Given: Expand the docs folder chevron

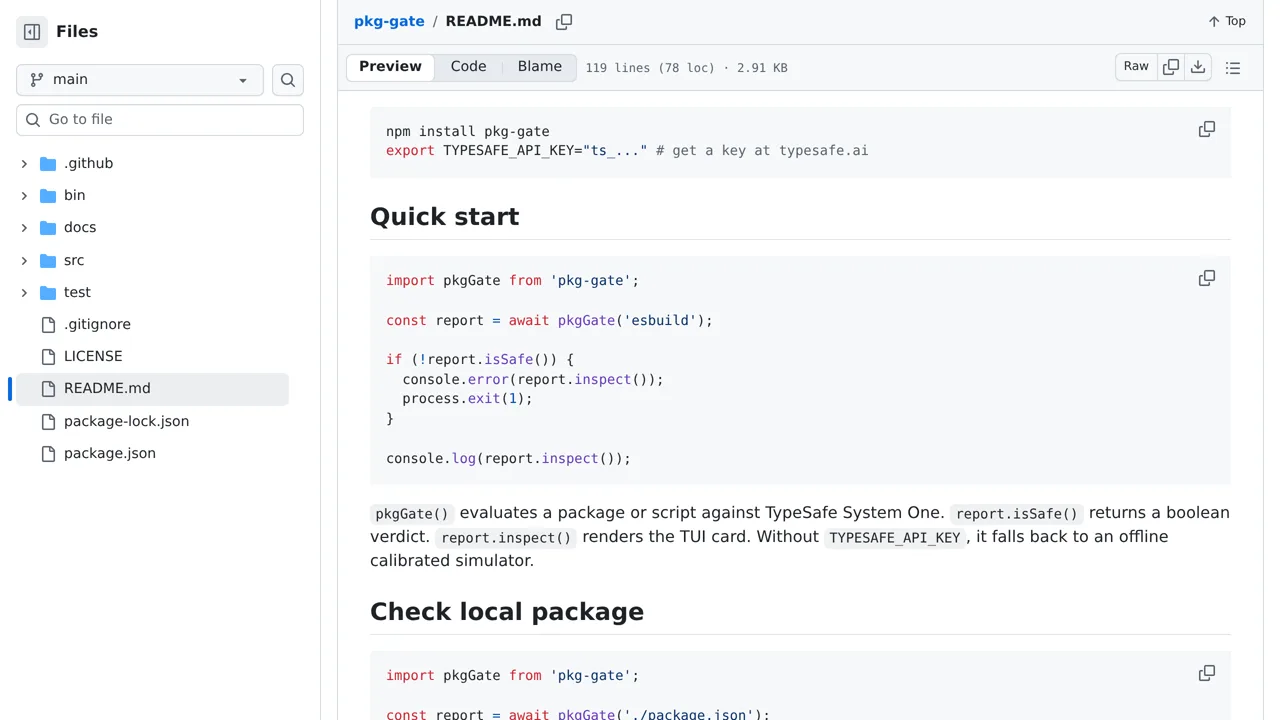Looking at the screenshot, I should click(24, 228).
